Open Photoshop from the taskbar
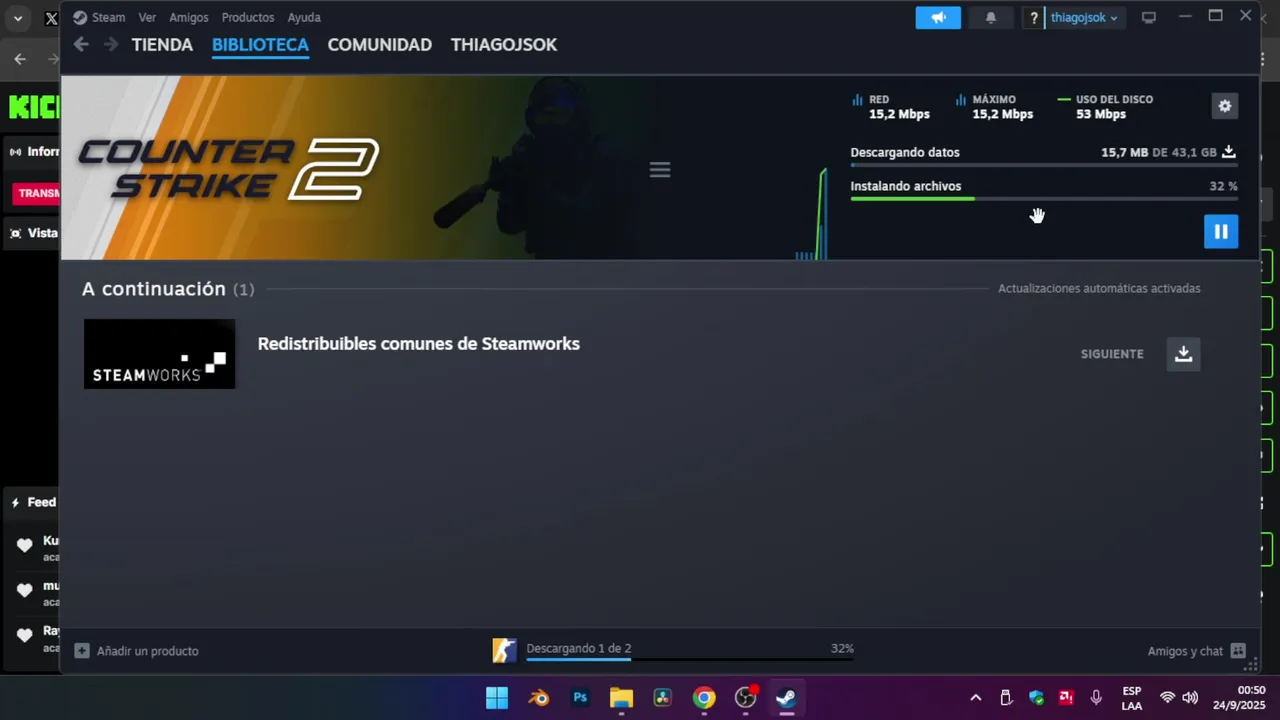This screenshot has width=1280, height=720. click(580, 698)
